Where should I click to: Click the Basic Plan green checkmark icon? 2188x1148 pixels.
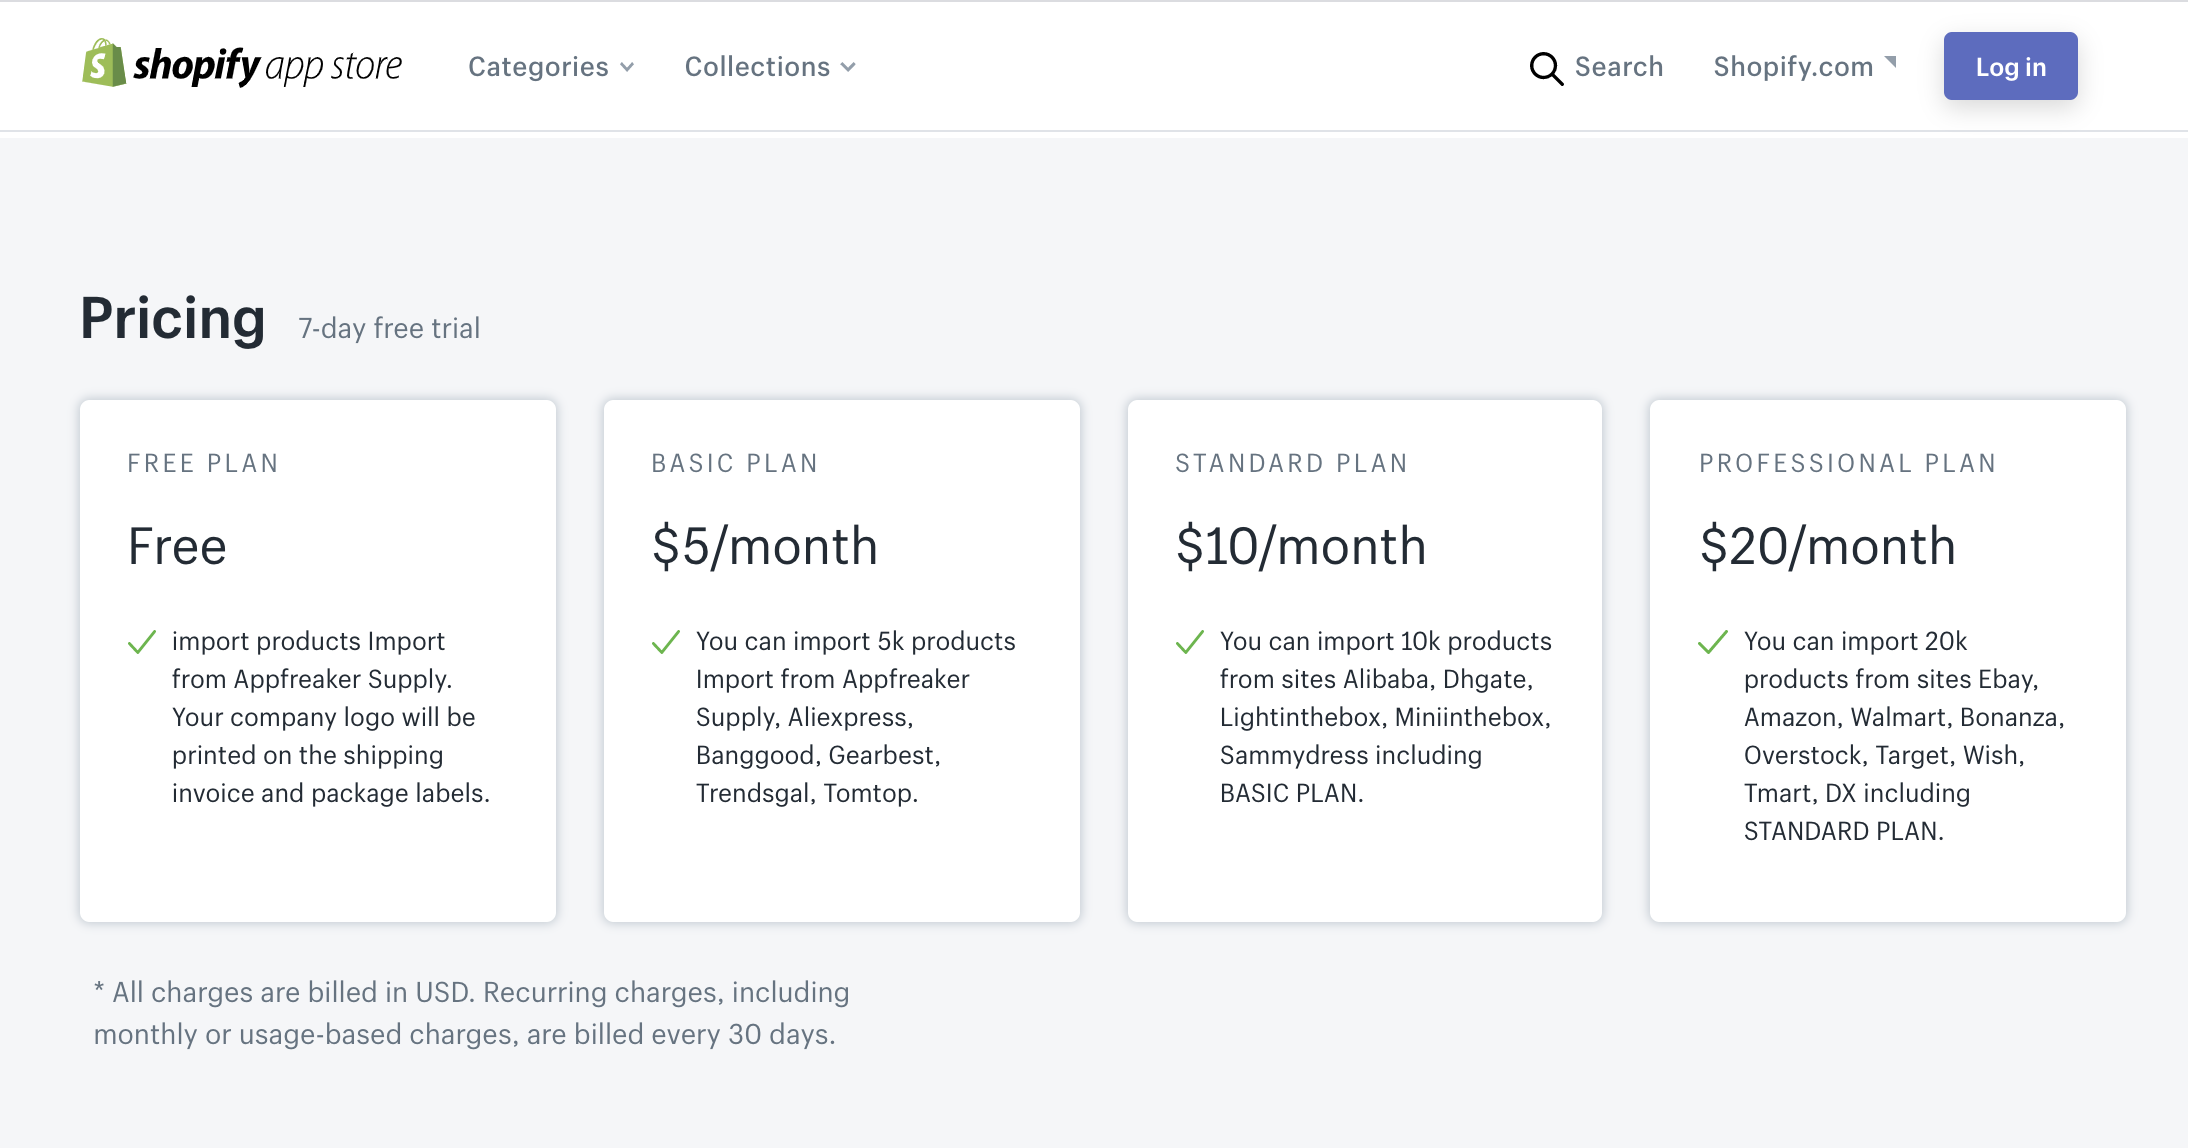pos(666,642)
